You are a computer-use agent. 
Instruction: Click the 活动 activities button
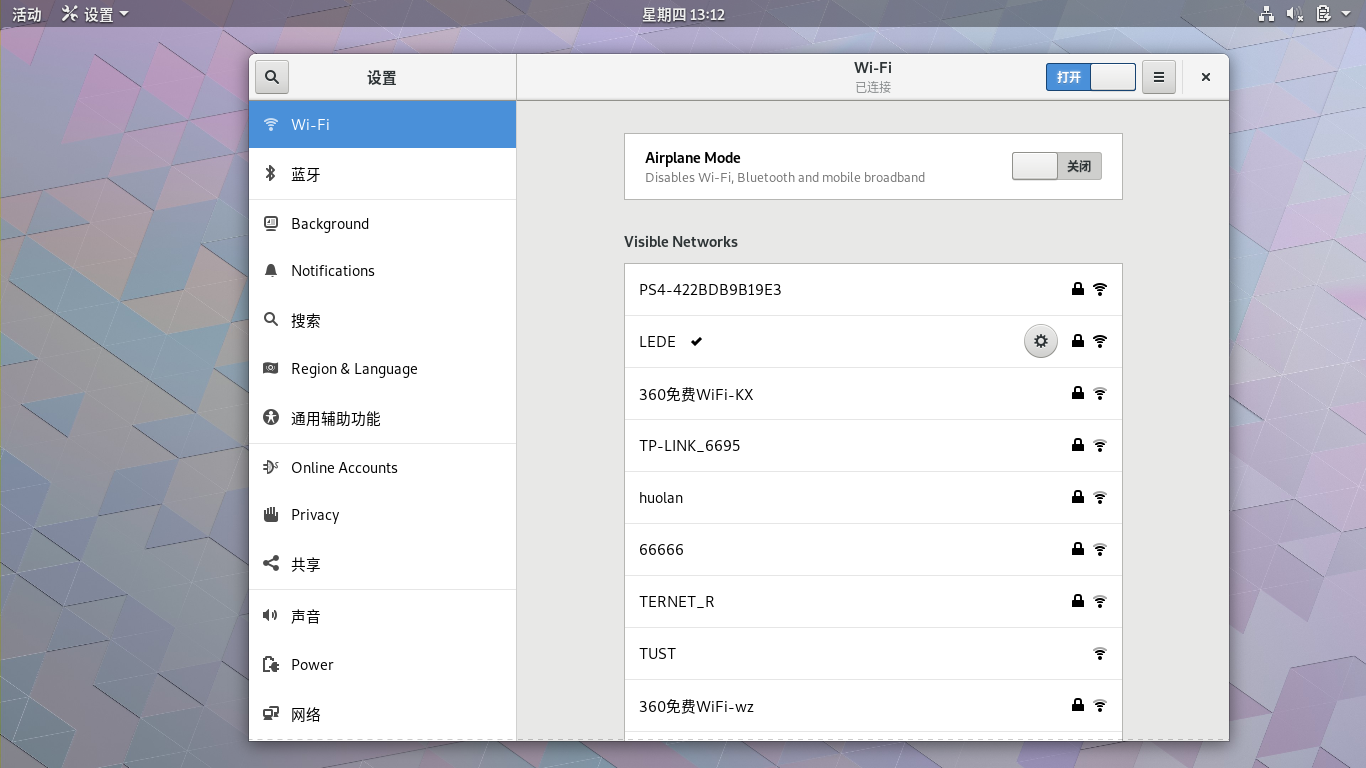coord(27,14)
